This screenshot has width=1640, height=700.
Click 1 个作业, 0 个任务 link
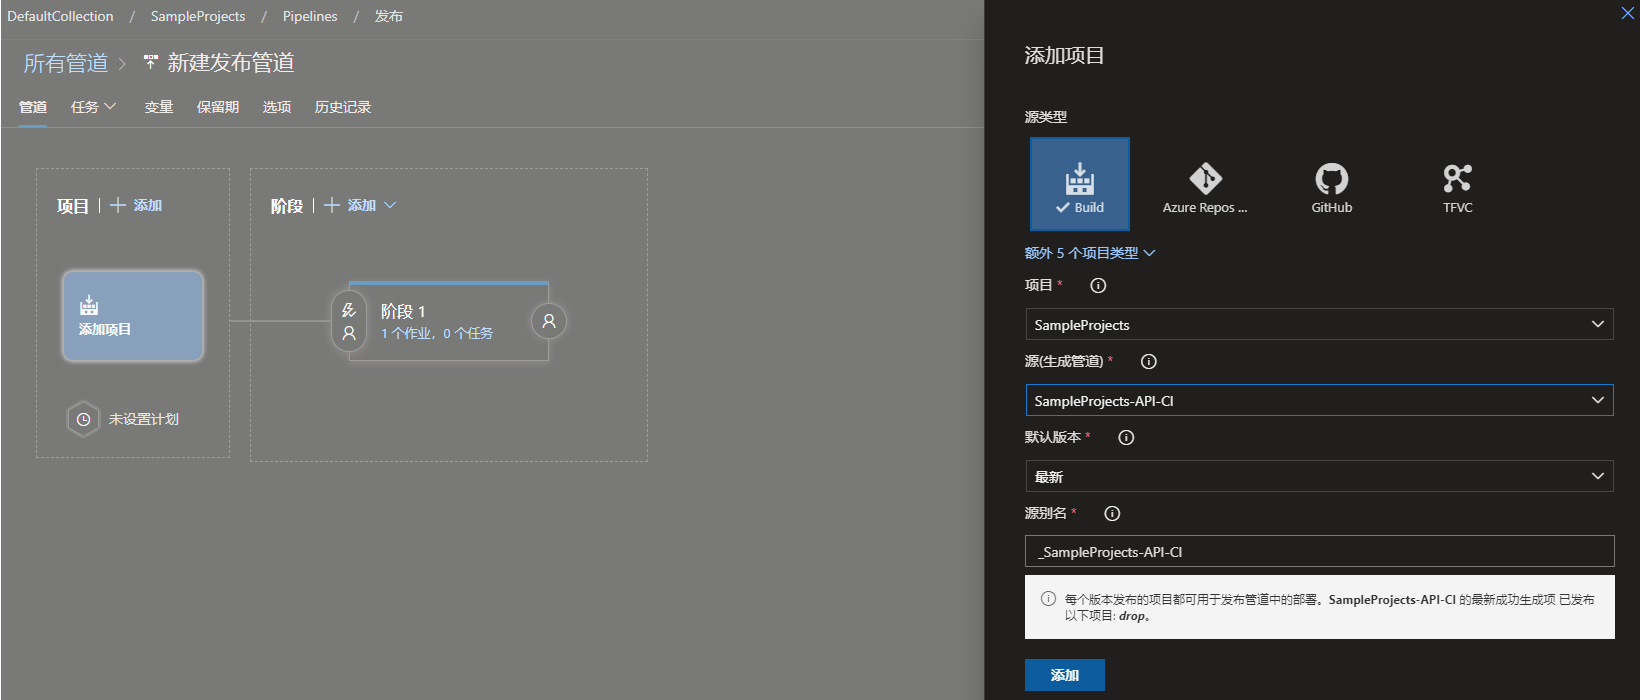[x=437, y=333]
